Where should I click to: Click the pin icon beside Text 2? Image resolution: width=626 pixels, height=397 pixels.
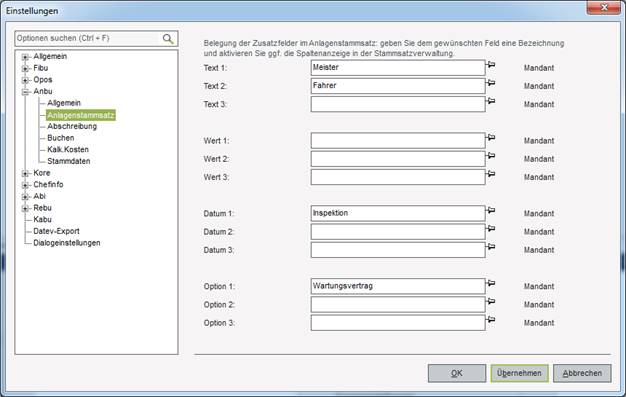[x=491, y=83]
